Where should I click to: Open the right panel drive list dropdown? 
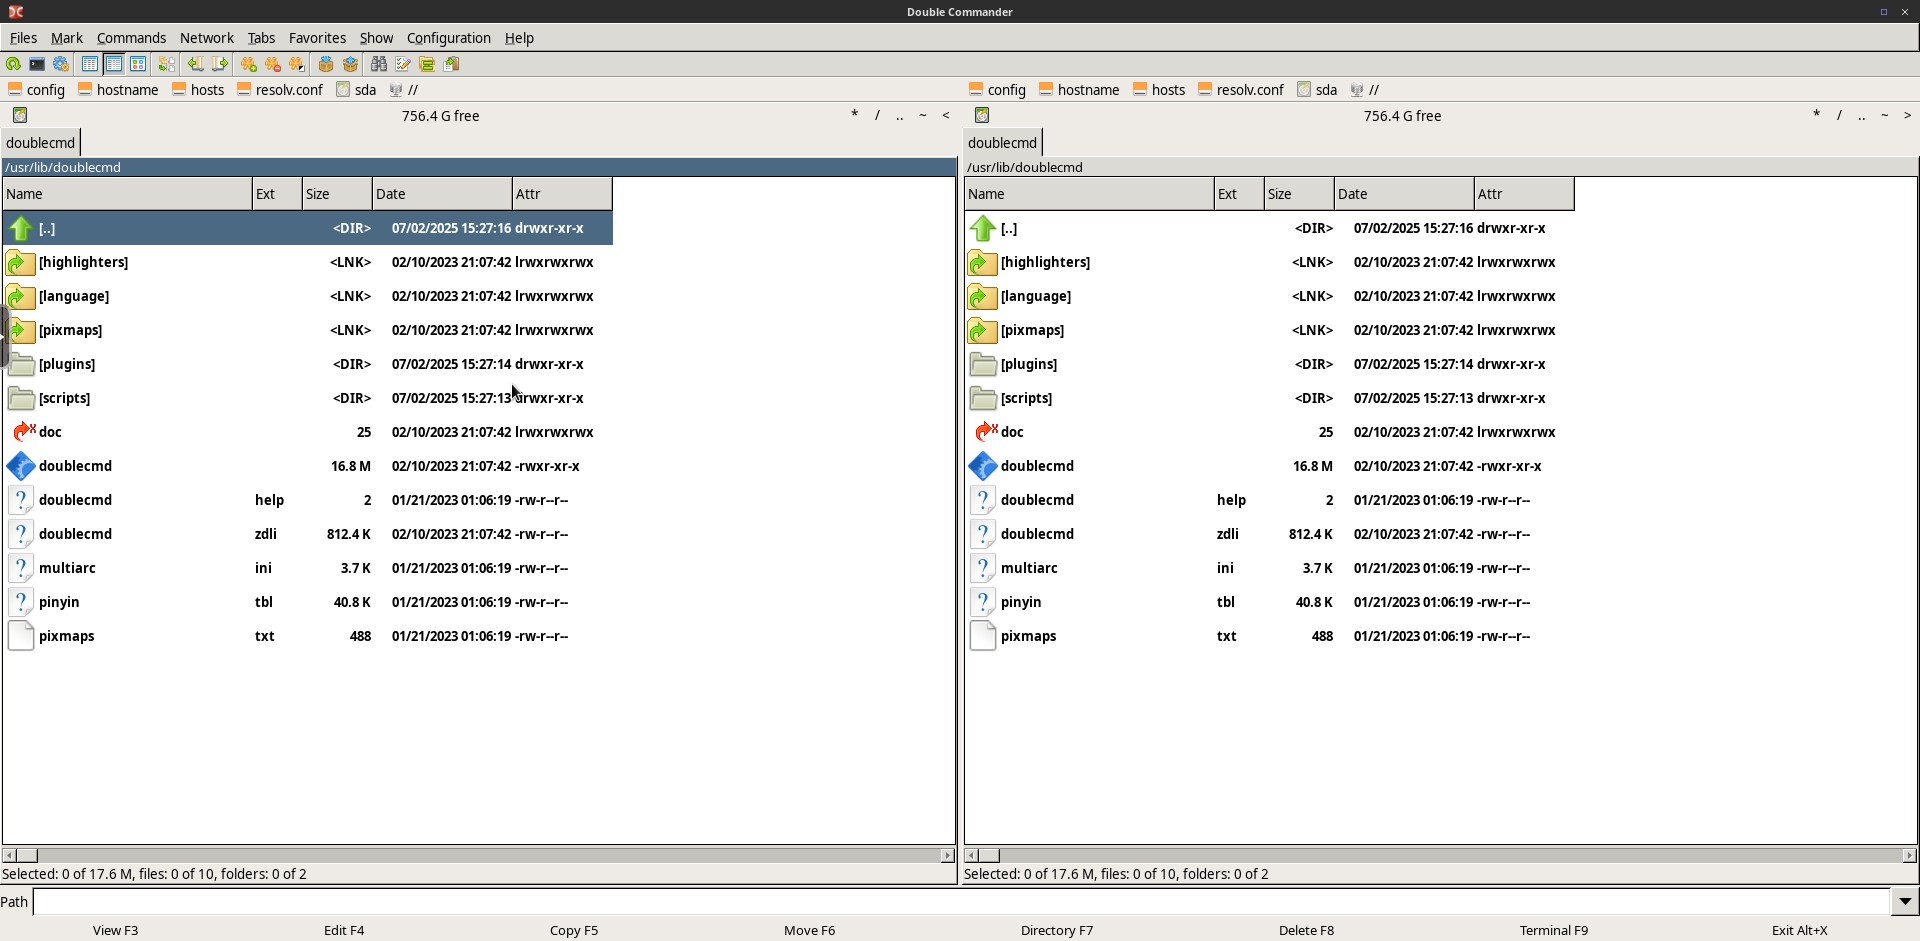click(x=982, y=116)
